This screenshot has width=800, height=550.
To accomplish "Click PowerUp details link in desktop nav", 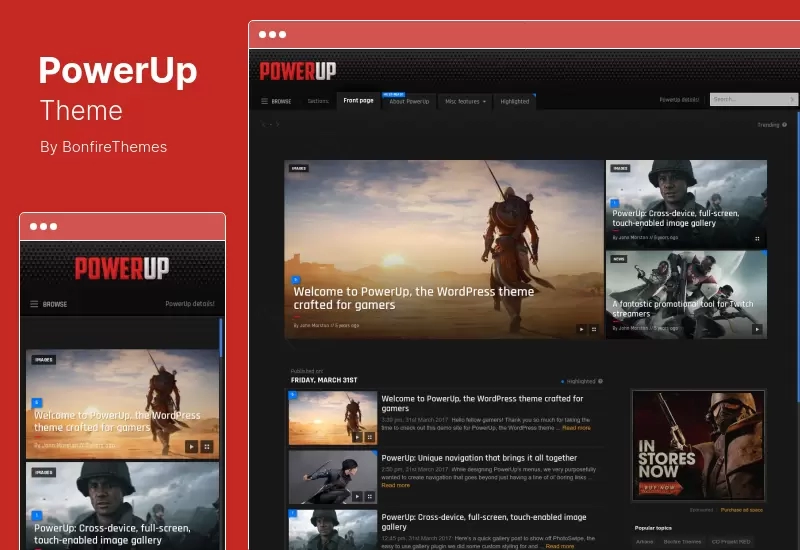I will (x=679, y=99).
